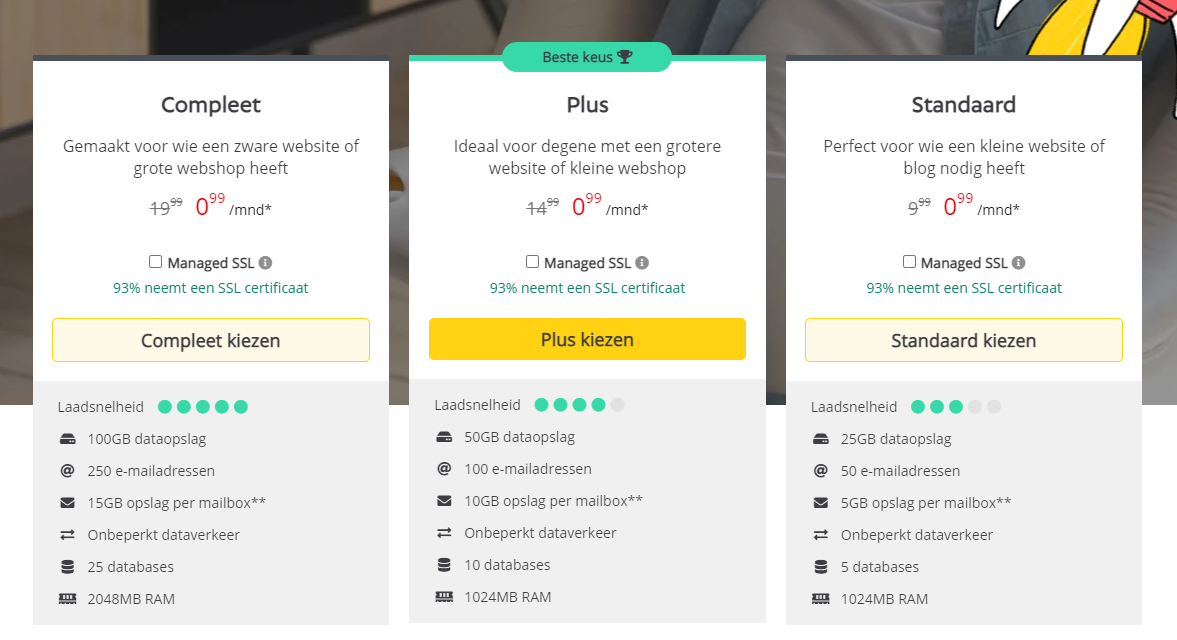Click the Beste keus badge
The image size is (1177, 640).
pyautogui.click(x=587, y=57)
